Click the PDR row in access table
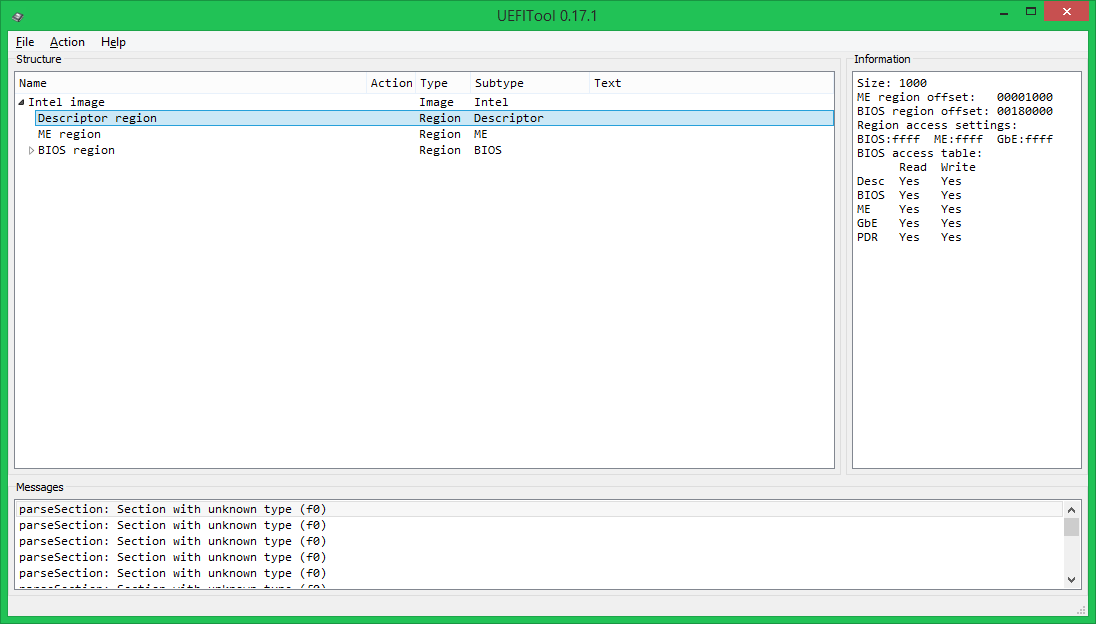Viewport: 1096px width, 624px height. click(909, 237)
